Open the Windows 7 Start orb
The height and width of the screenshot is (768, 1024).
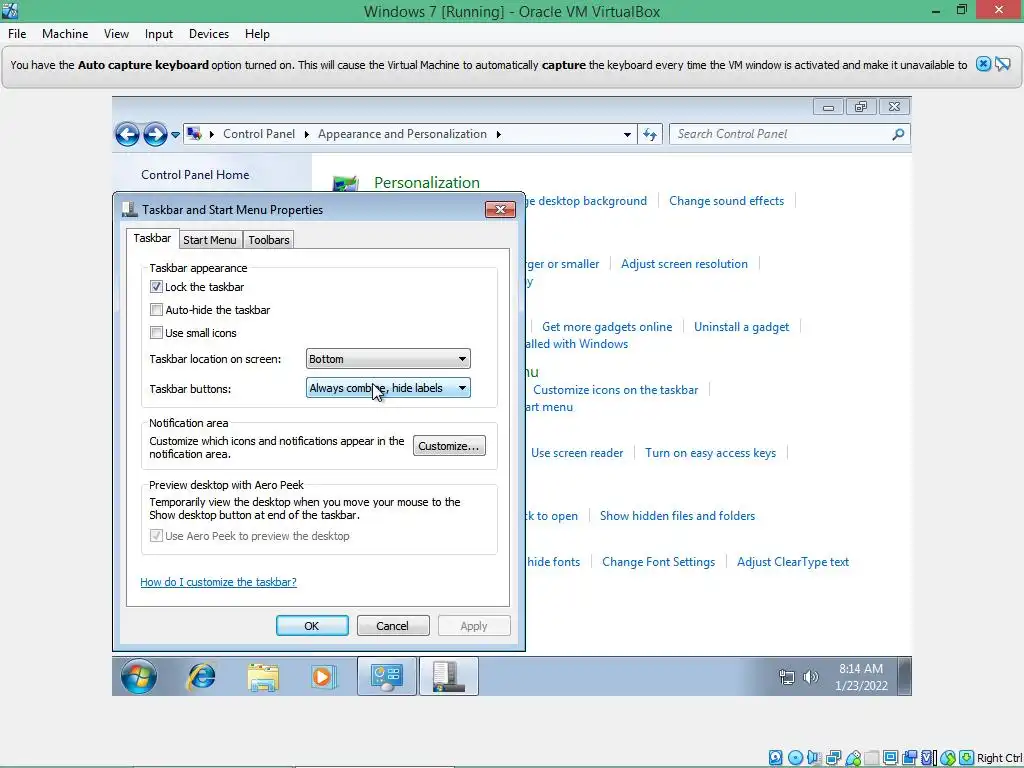click(x=138, y=676)
